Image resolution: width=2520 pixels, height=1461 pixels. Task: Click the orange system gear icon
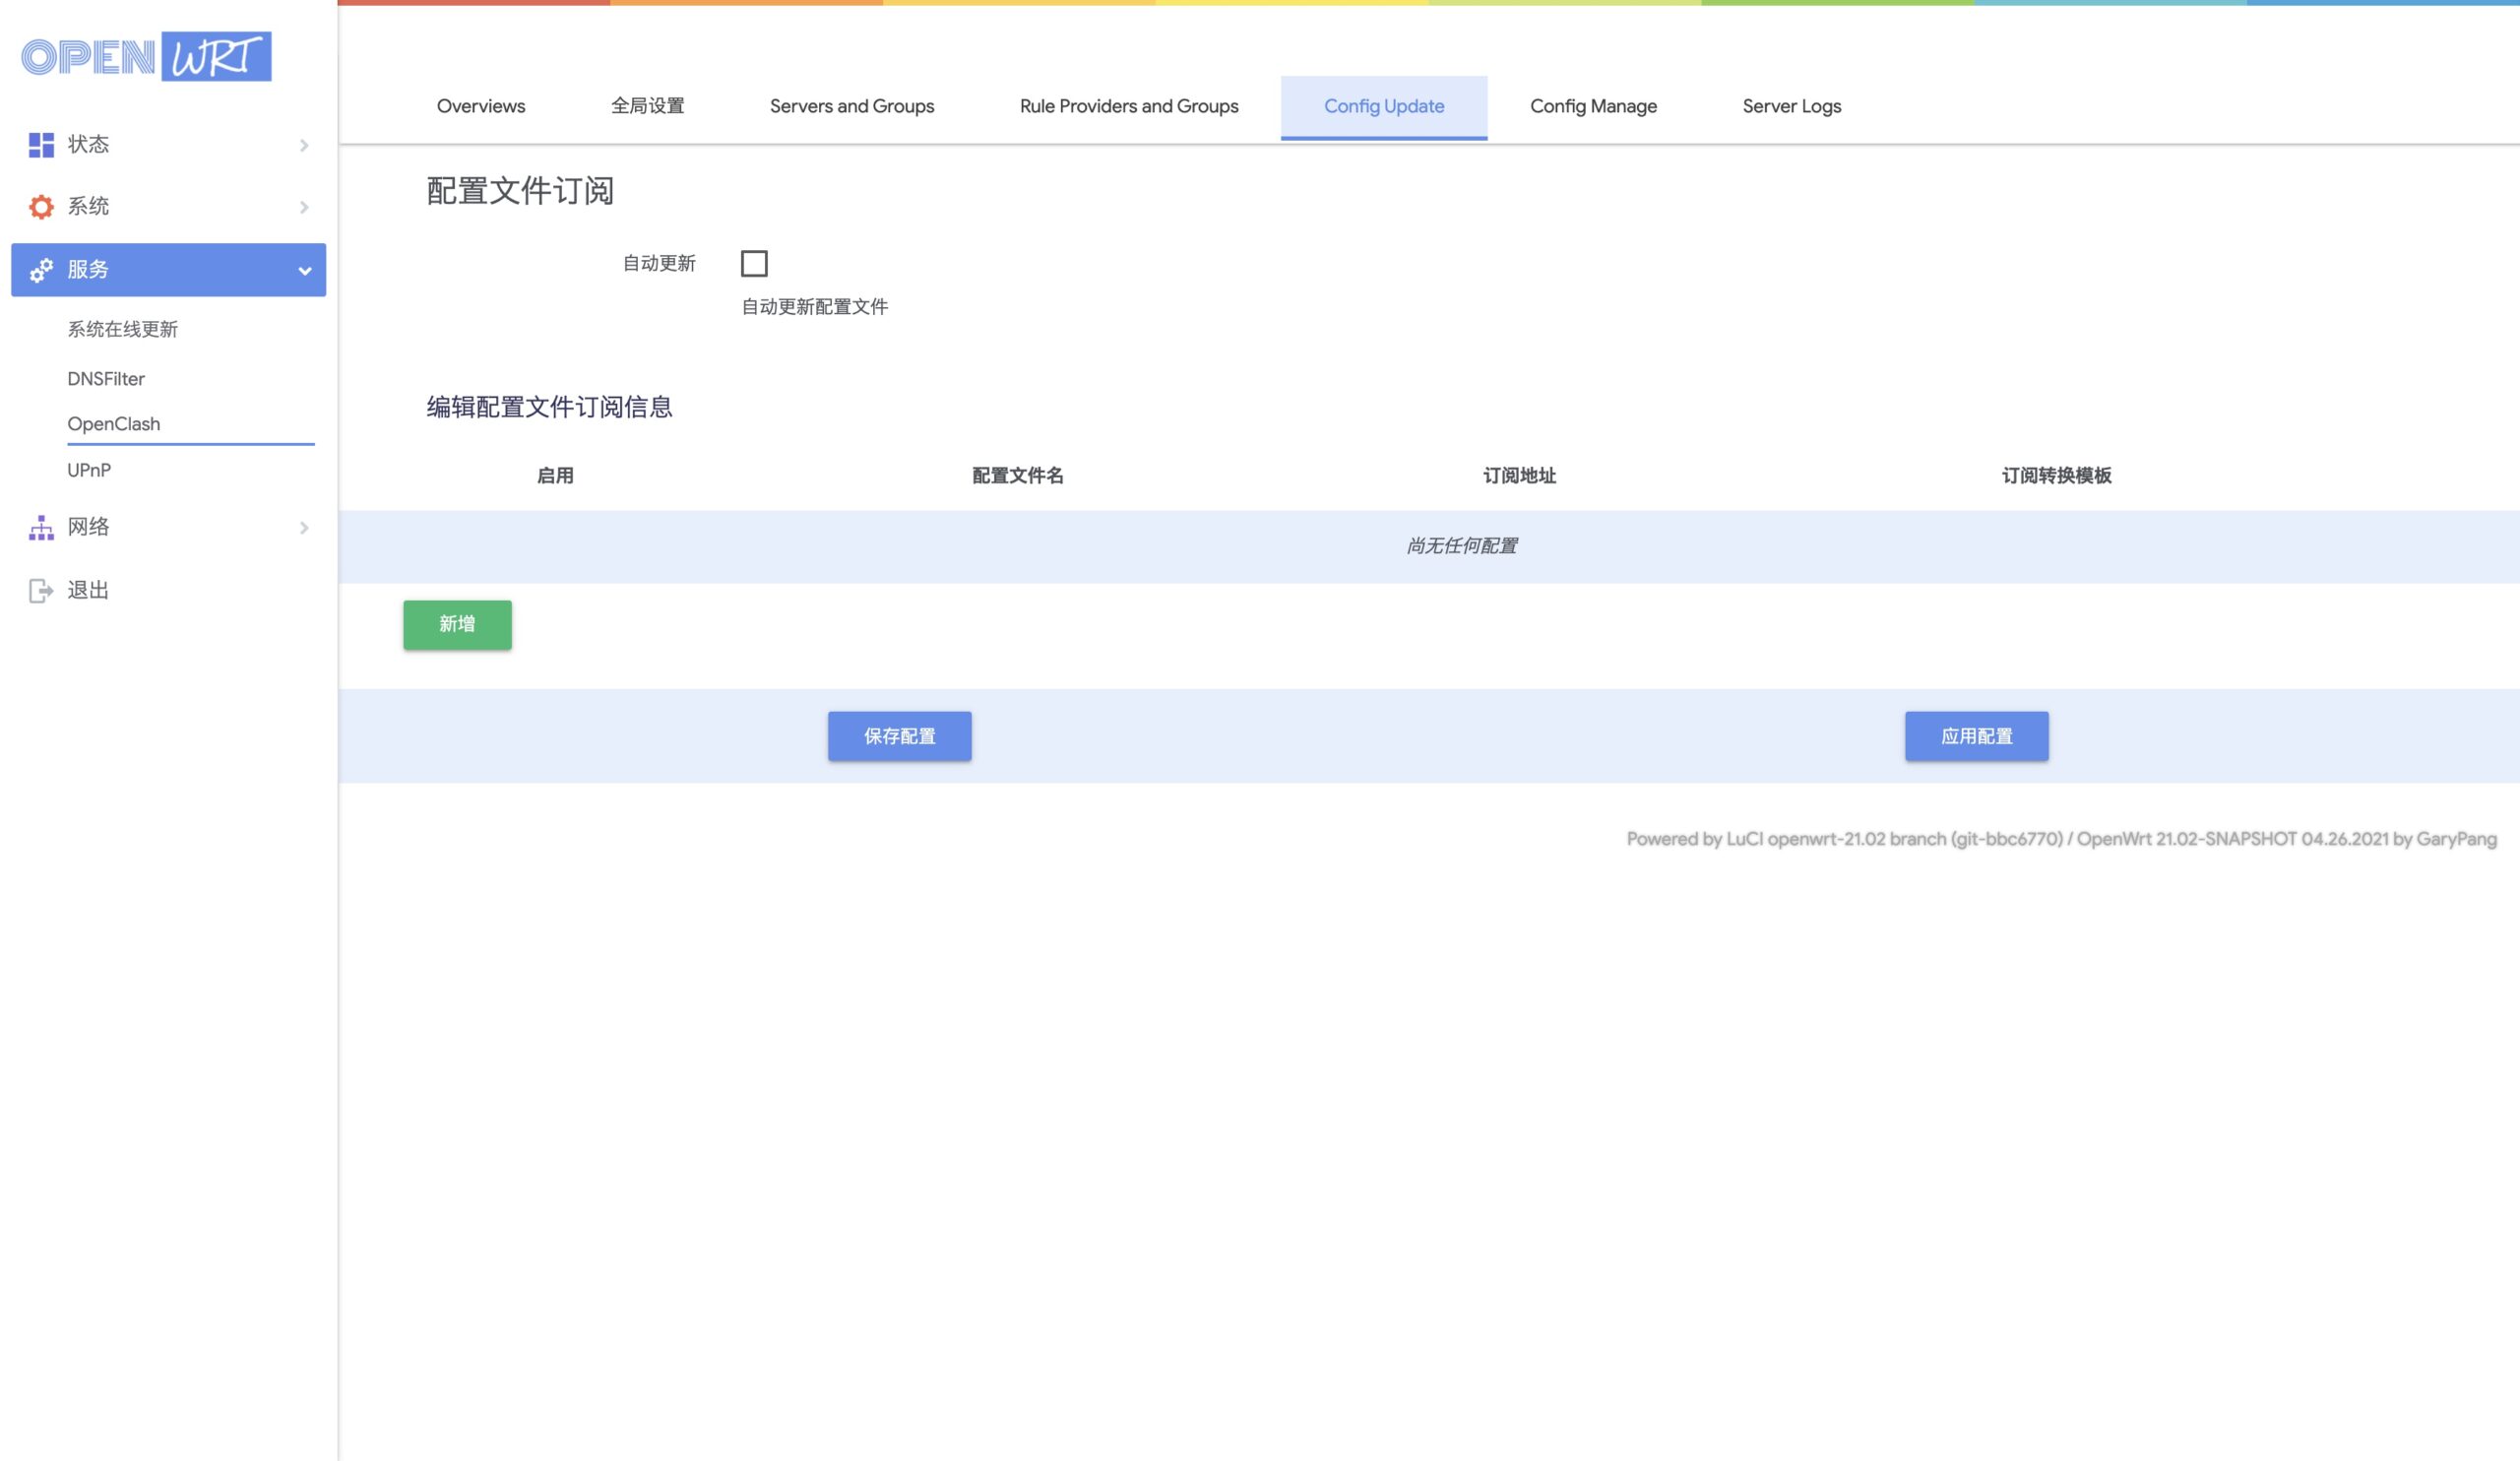point(41,207)
